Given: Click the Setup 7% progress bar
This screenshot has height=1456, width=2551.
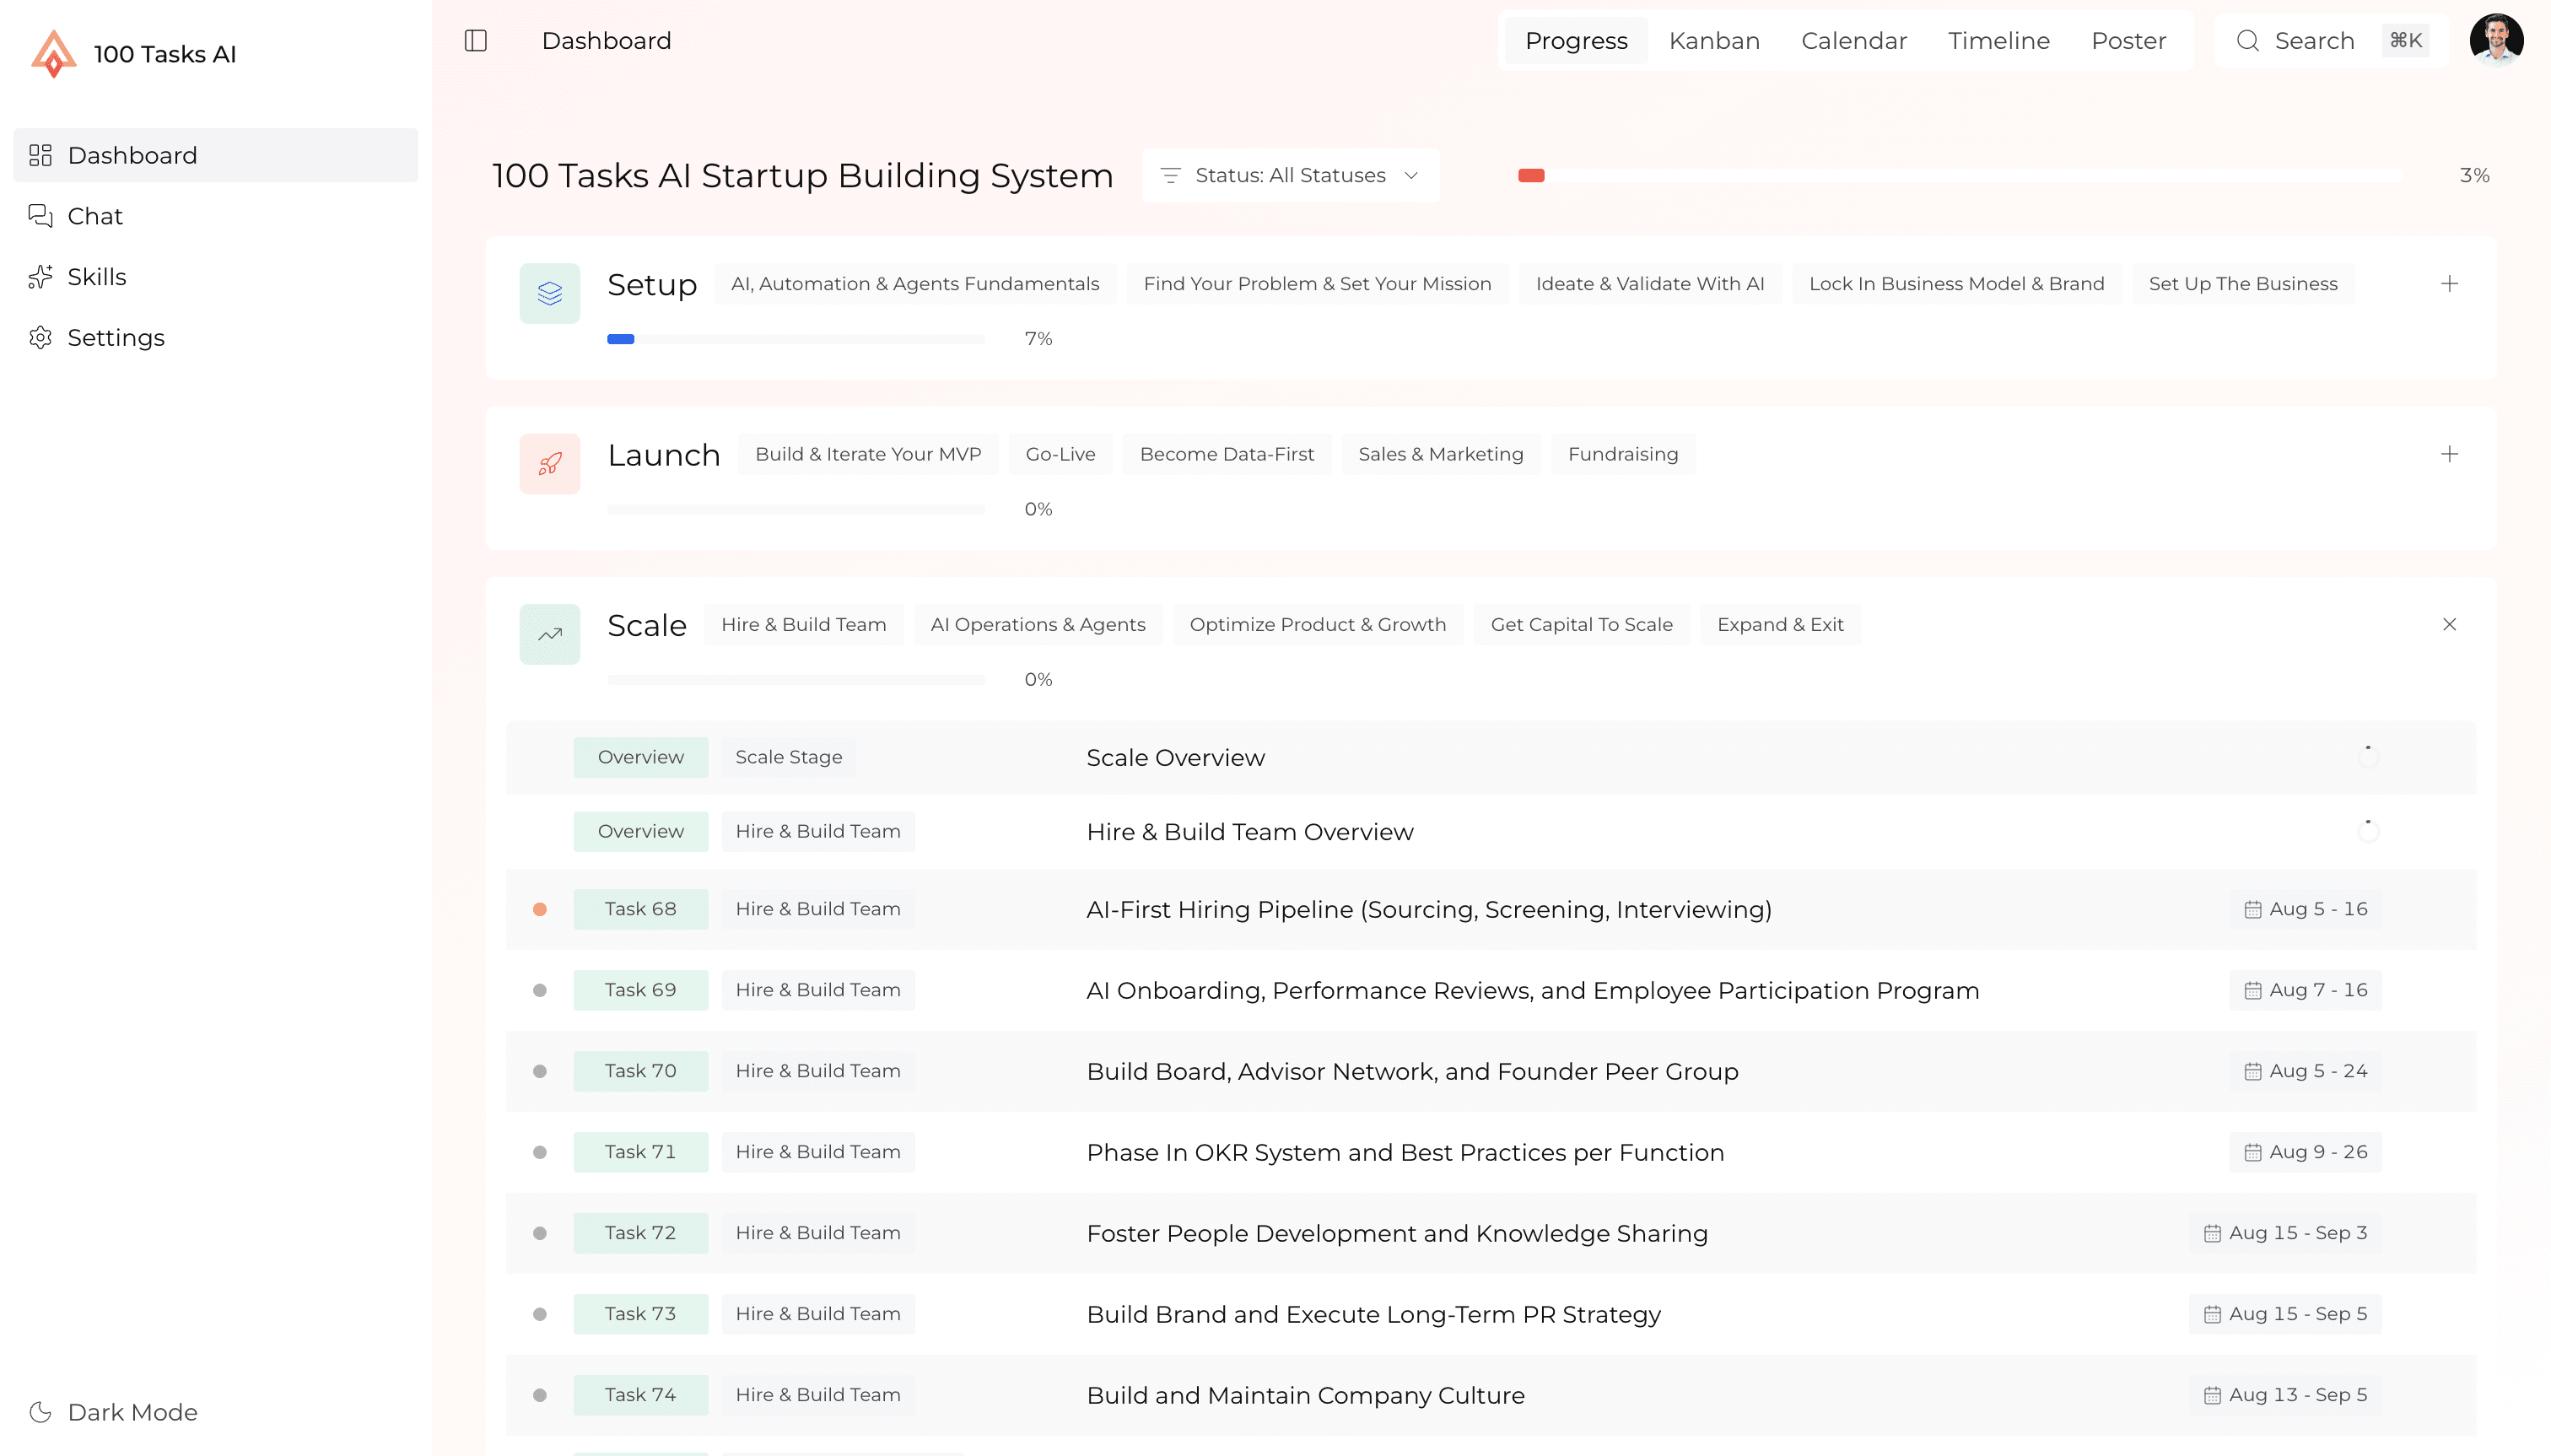Looking at the screenshot, I should coord(796,339).
